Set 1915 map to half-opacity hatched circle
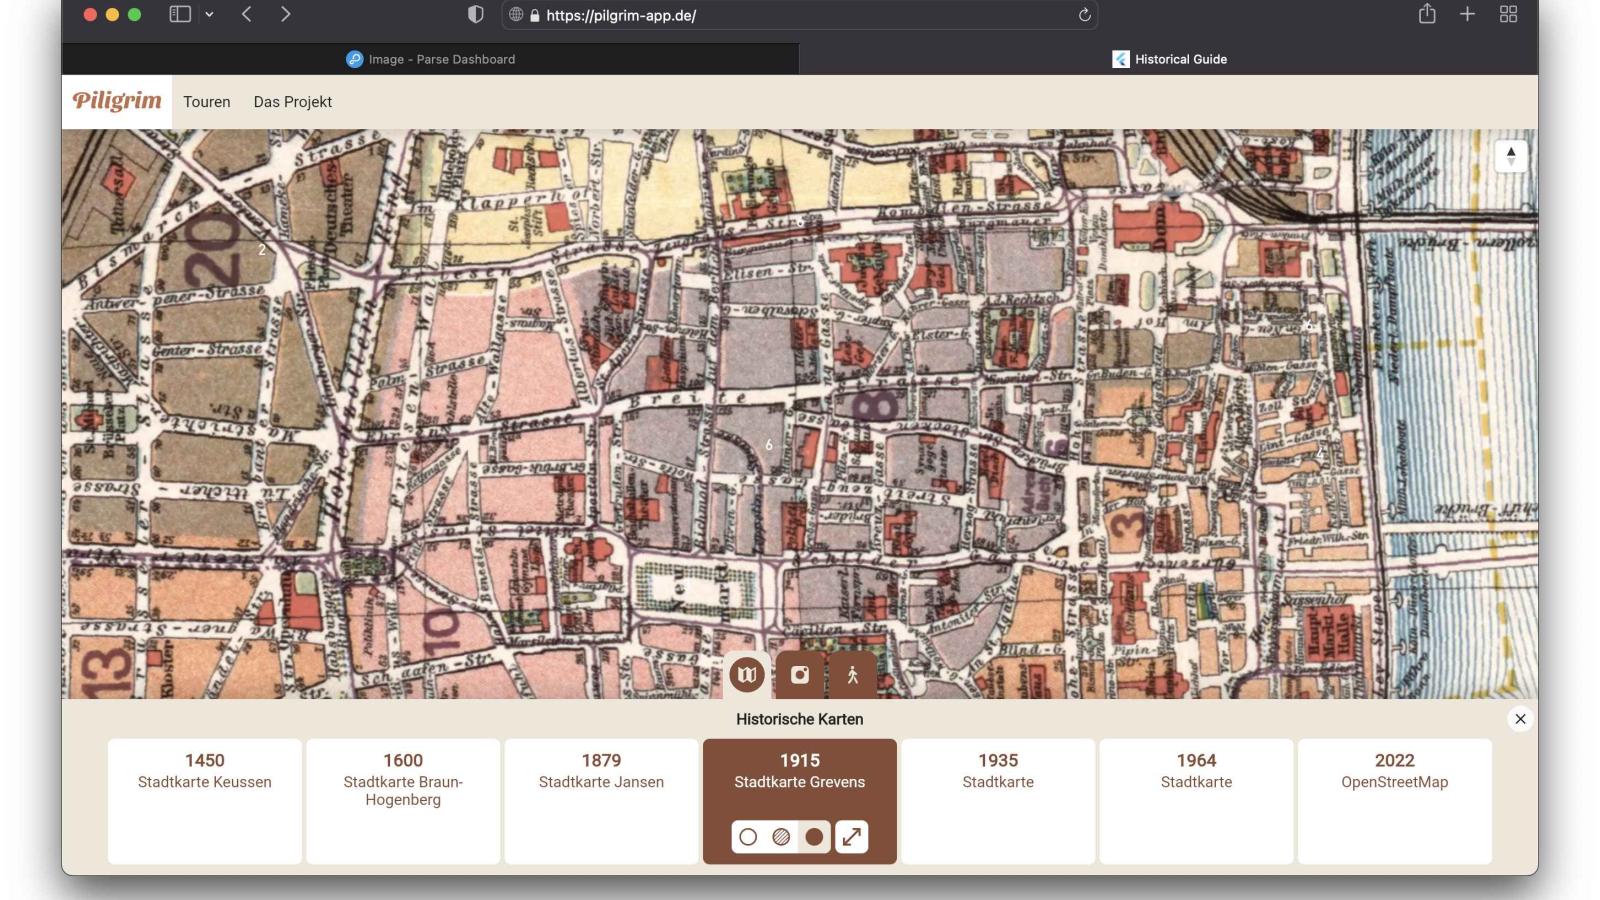1600x900 pixels. point(781,837)
